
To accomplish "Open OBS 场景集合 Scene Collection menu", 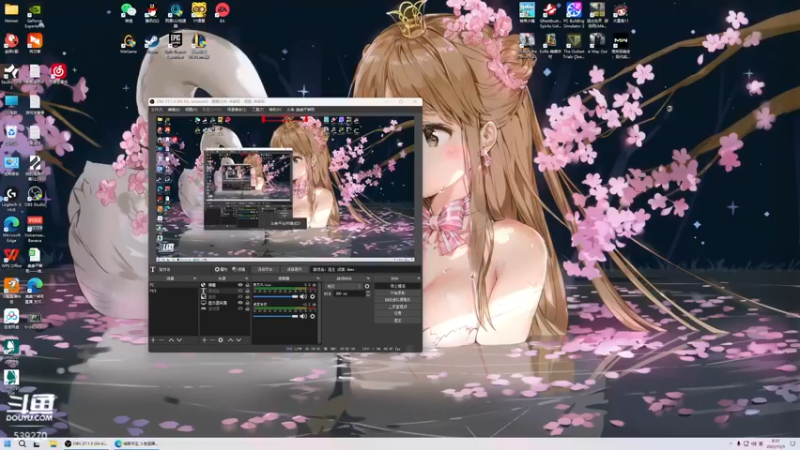I will pyautogui.click(x=237, y=109).
